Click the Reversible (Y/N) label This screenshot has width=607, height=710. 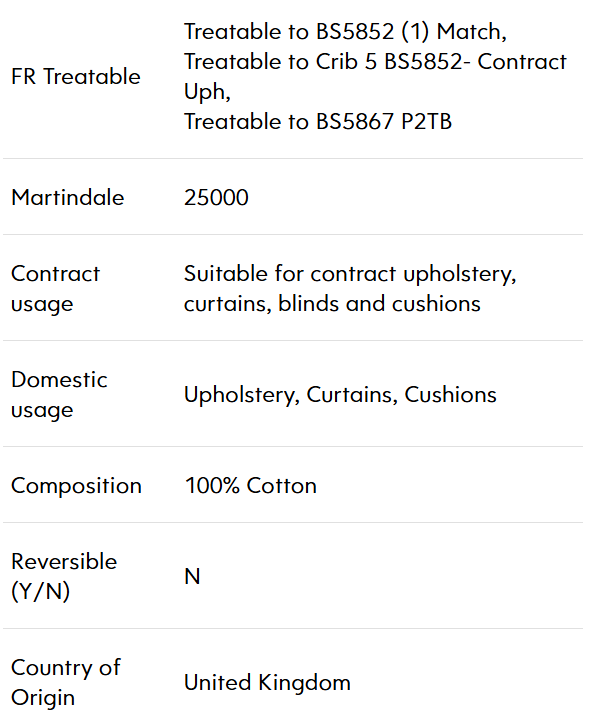(64, 576)
